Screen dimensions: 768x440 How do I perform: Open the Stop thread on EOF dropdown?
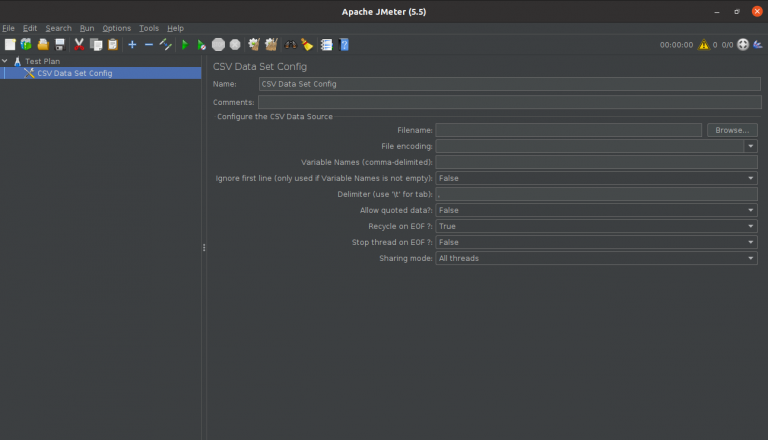pyautogui.click(x=596, y=242)
